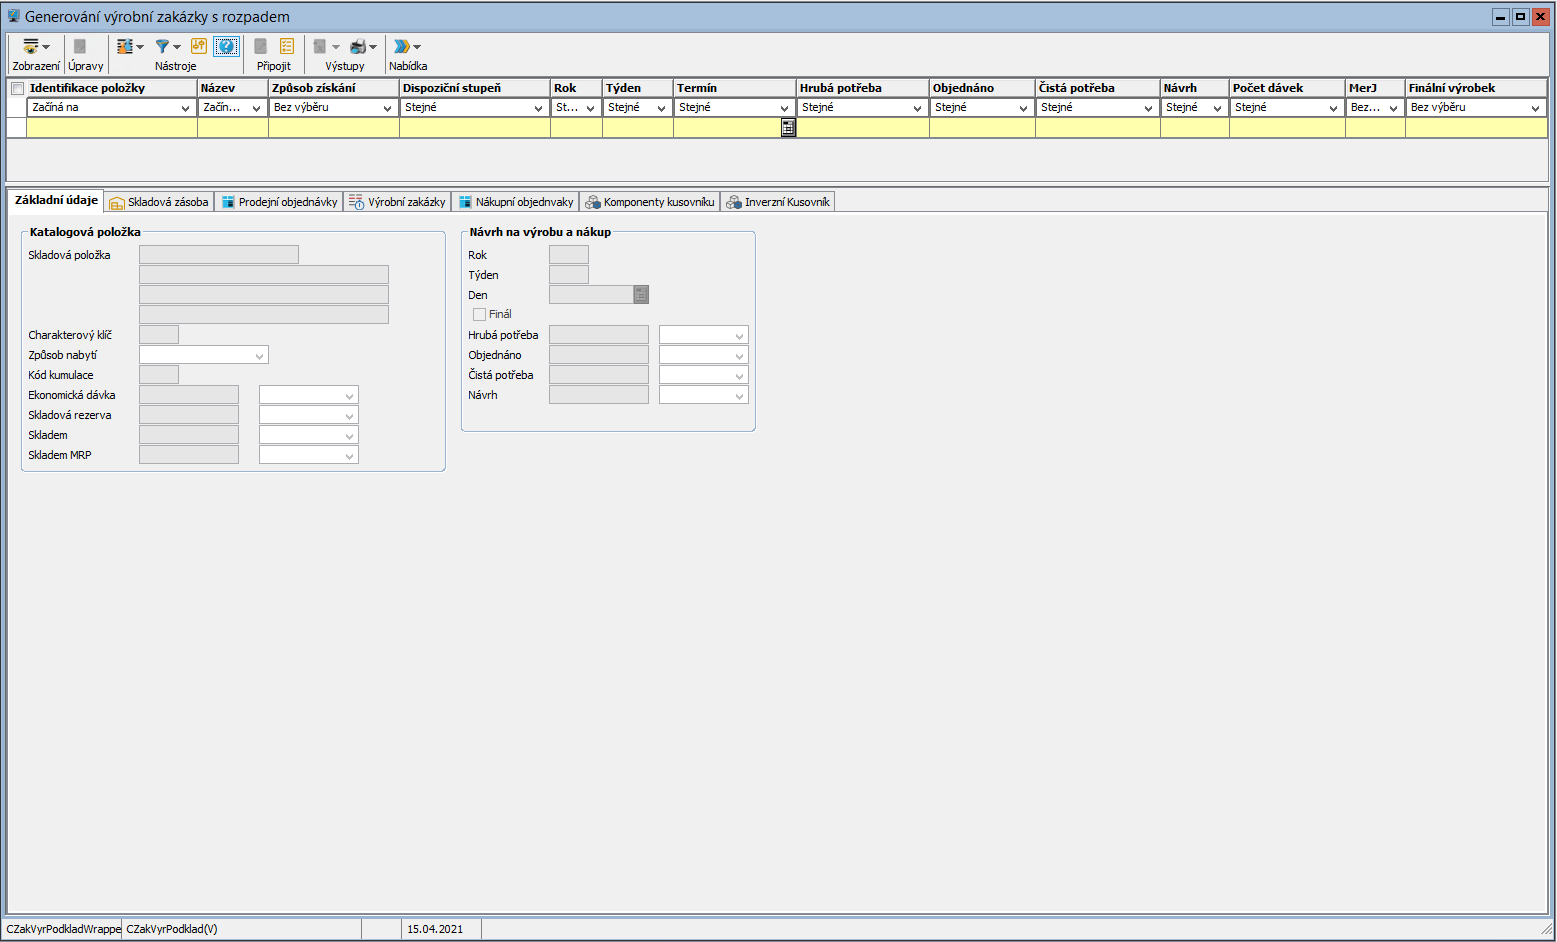1557x942 pixels.
Task: Click the blue help question mark icon
Action: pyautogui.click(x=227, y=47)
